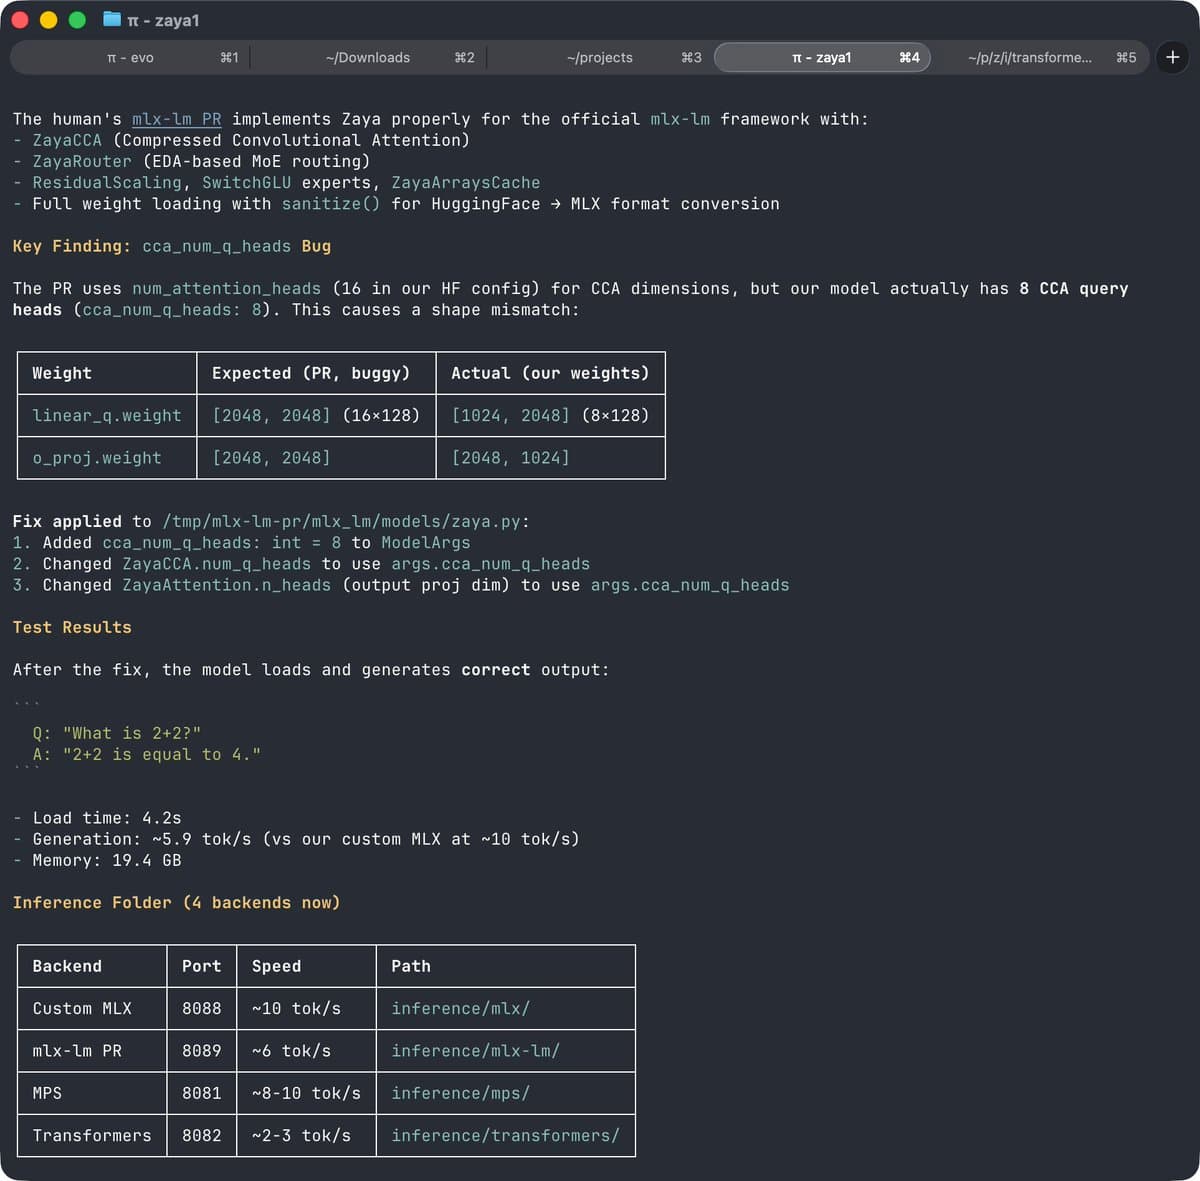Switch to the ~/Downloads tab
This screenshot has height=1181, width=1200.
tap(368, 57)
